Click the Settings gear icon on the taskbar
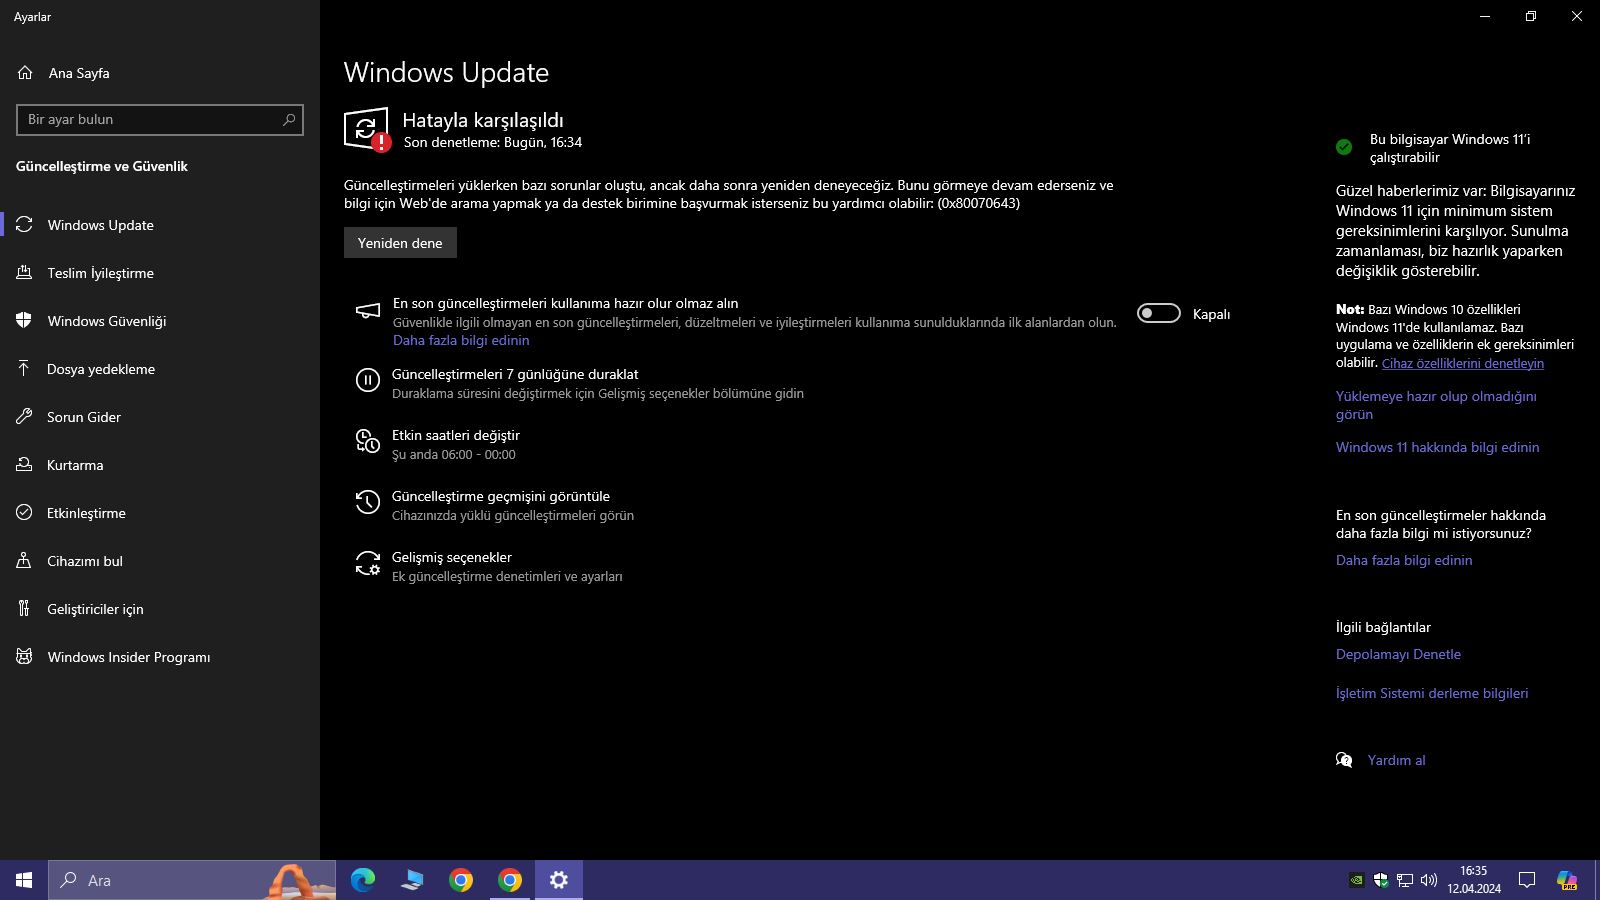Viewport: 1600px width, 900px height. [x=559, y=880]
